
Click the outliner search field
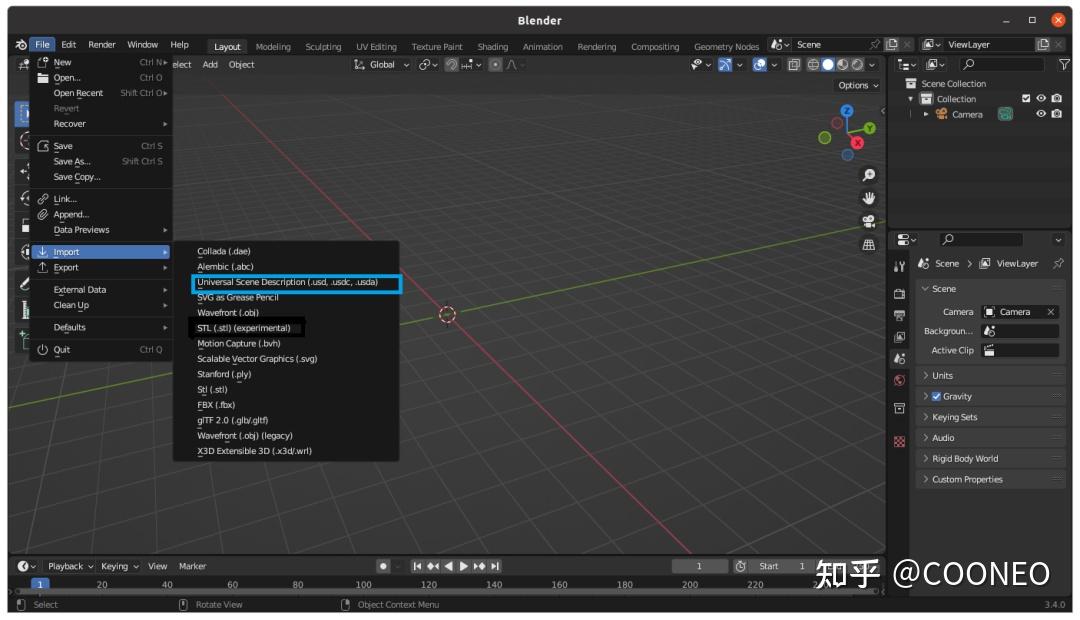click(x=1003, y=64)
